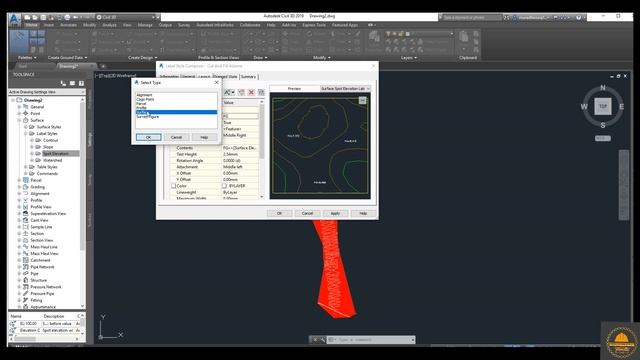
Task: Expand the Parcel tree node
Action: point(19,180)
